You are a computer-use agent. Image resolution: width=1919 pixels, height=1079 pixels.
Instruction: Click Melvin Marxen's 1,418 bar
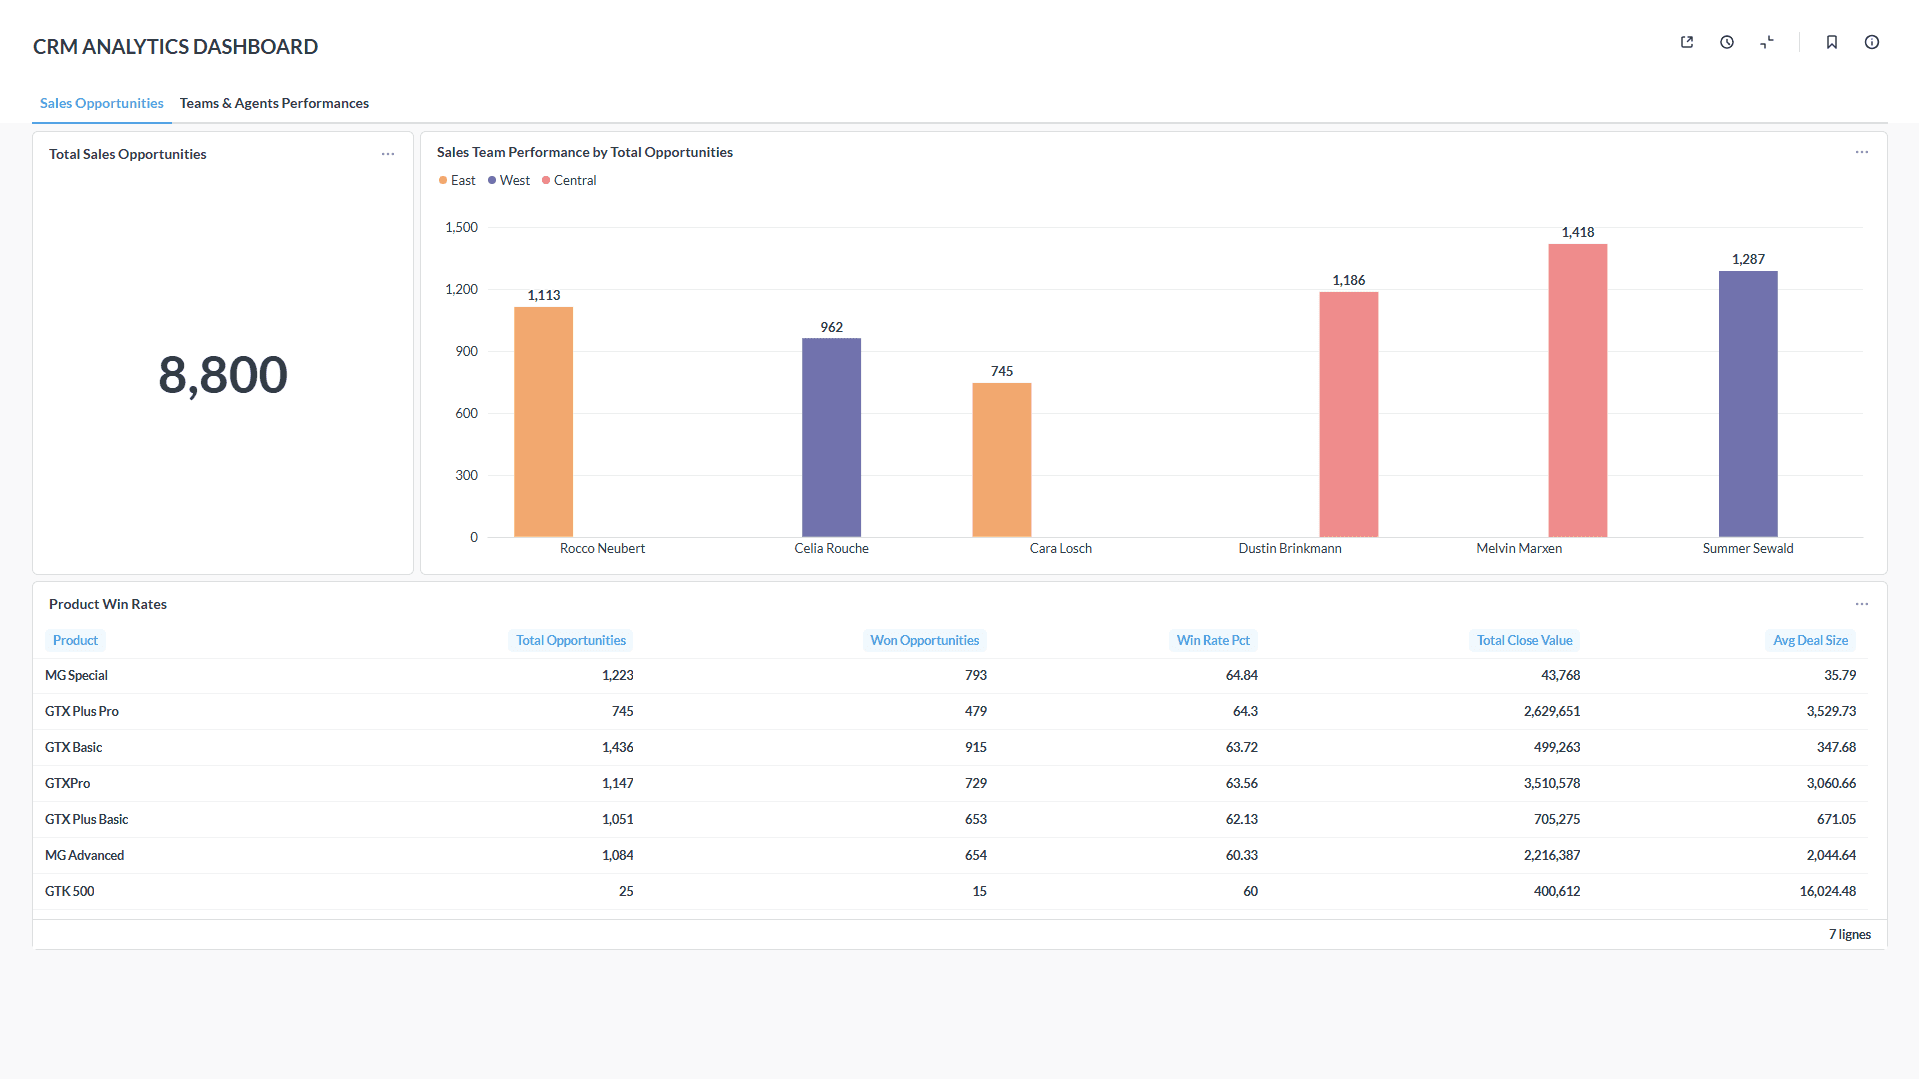click(x=1578, y=390)
